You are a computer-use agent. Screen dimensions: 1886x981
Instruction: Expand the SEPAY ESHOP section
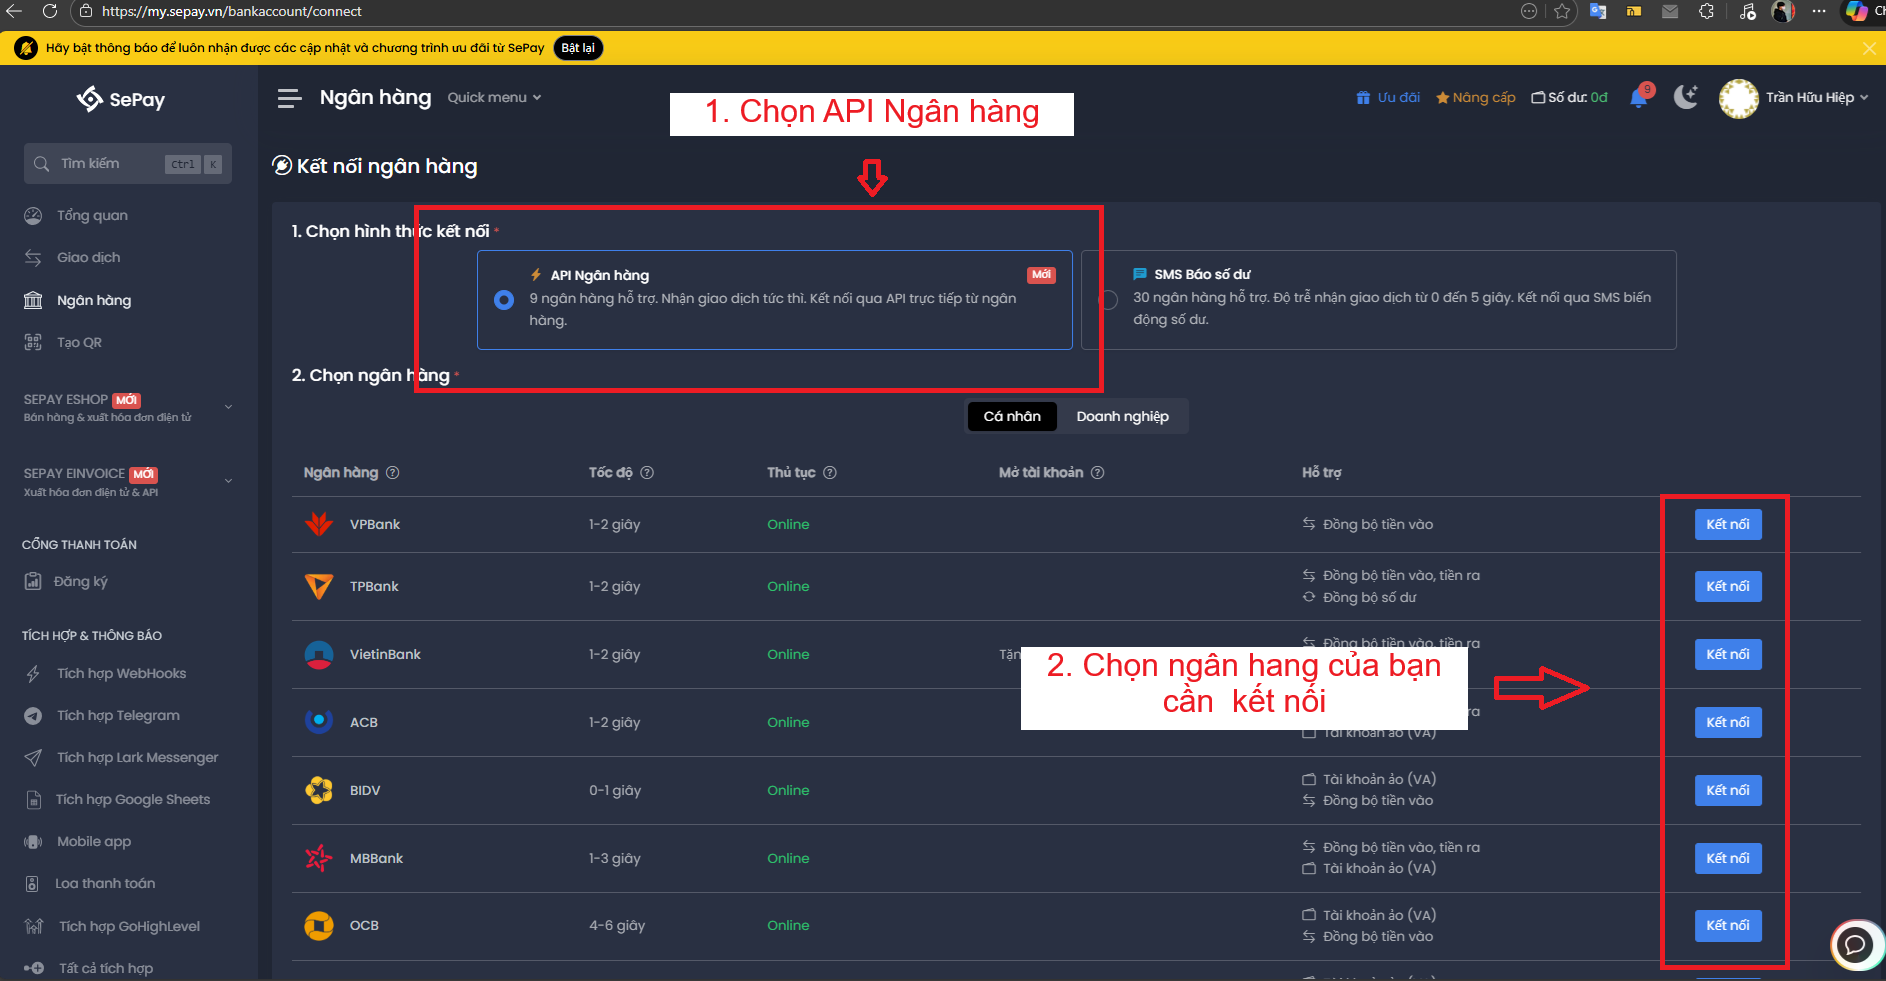point(228,407)
